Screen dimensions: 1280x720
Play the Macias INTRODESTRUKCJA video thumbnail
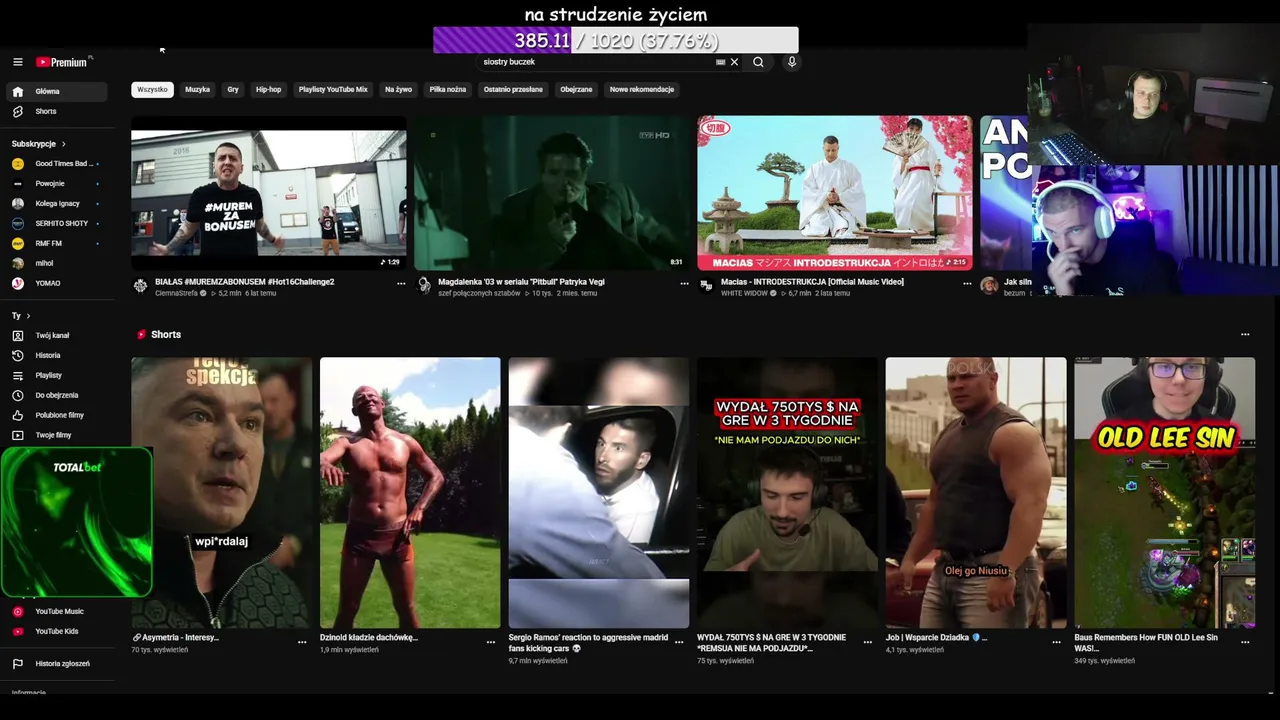click(835, 193)
